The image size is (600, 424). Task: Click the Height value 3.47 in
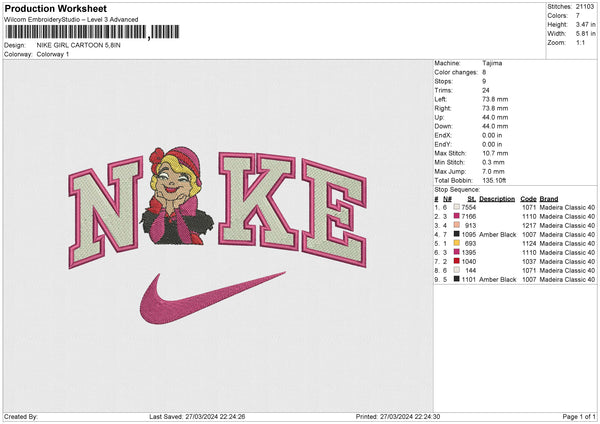click(x=585, y=24)
